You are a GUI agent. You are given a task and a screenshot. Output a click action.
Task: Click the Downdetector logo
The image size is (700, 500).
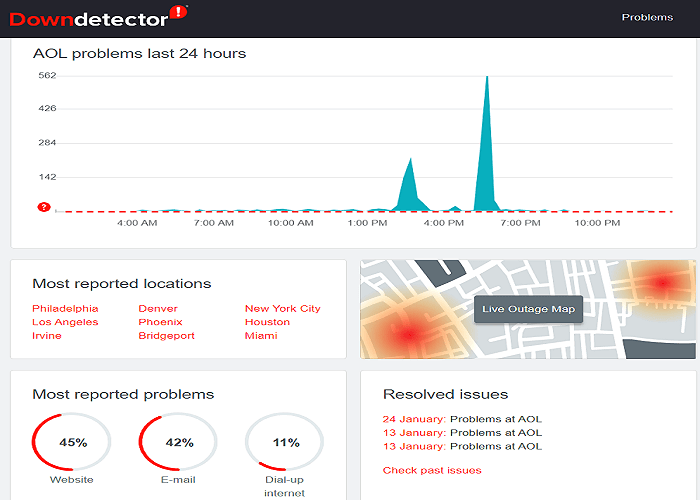click(x=98, y=17)
